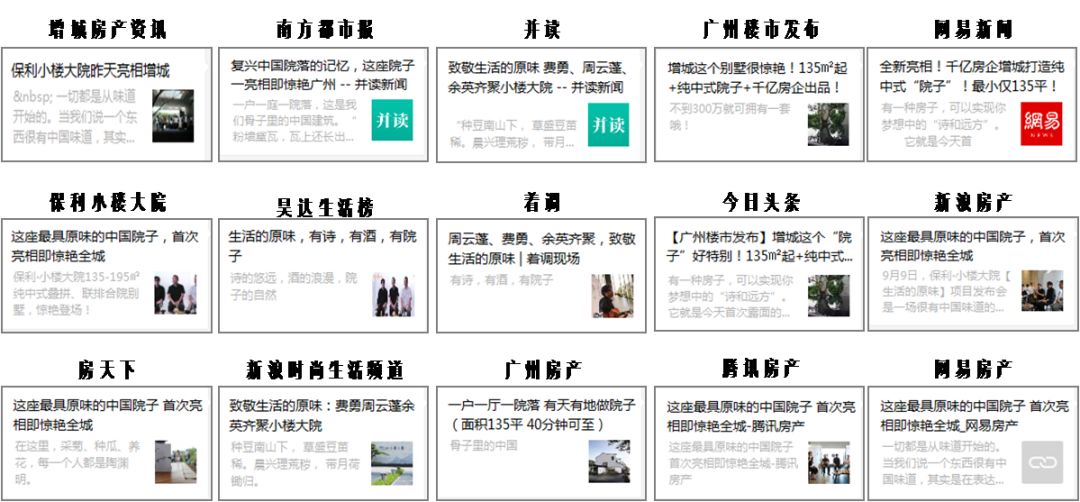Open 致敬生活的原味：费勇周云蓬余英 headline
The height and width of the screenshot is (502, 1080).
tap(322, 415)
